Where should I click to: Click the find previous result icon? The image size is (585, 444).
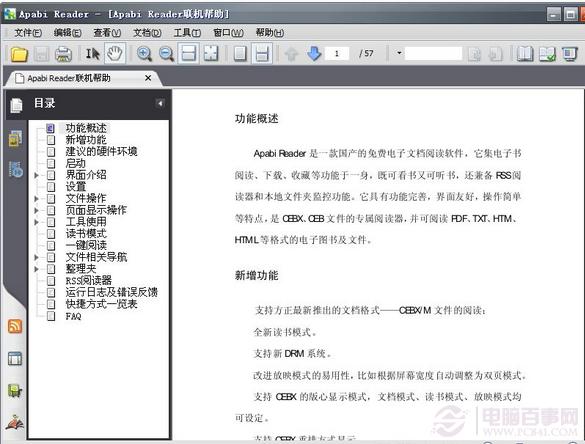[x=474, y=54]
